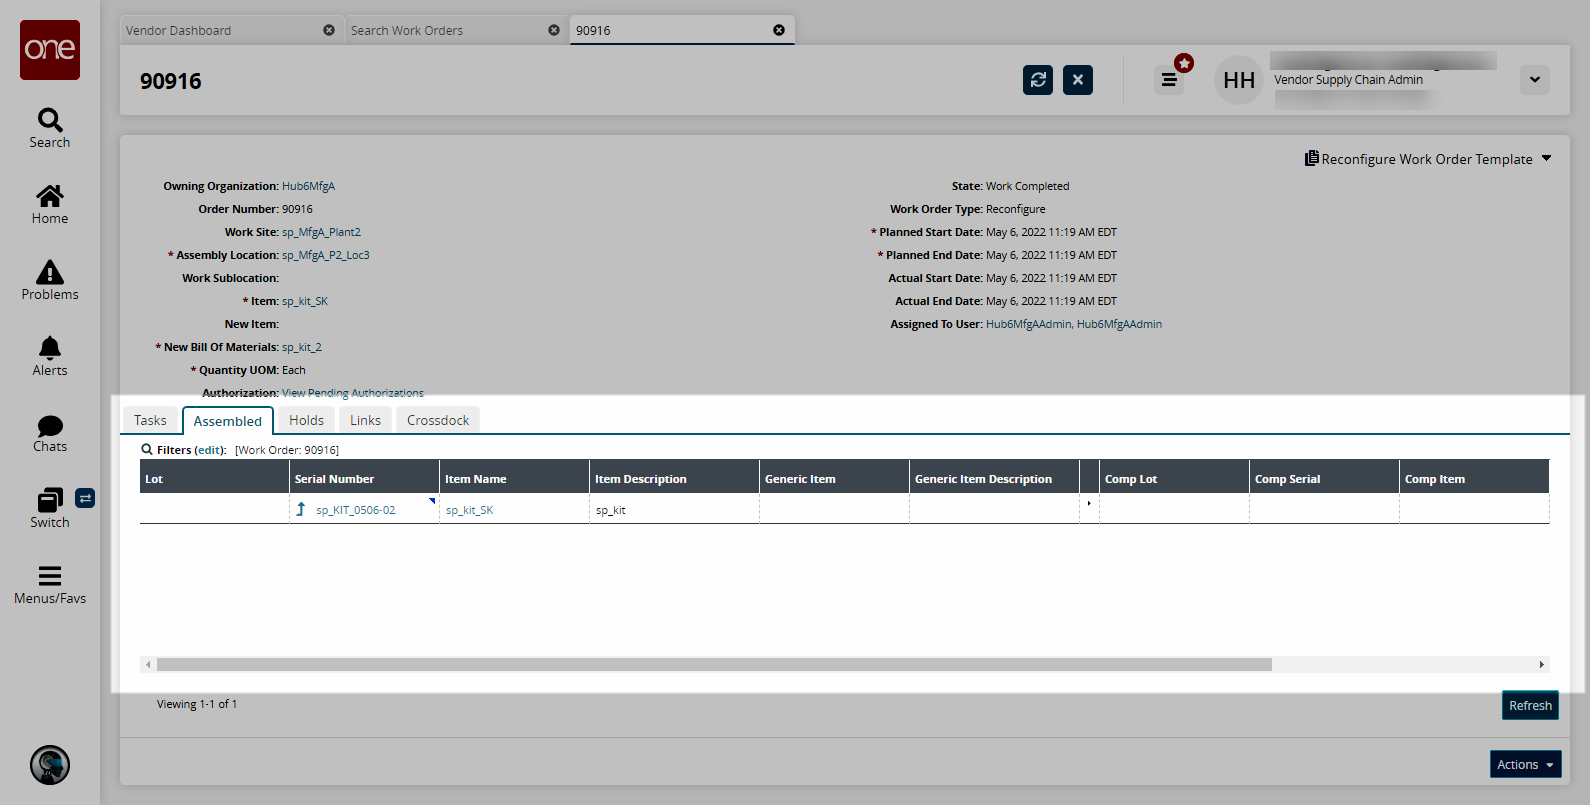Sort by the Comp Lot column header
Viewport: 1590px width, 805px height.
pyautogui.click(x=1174, y=479)
